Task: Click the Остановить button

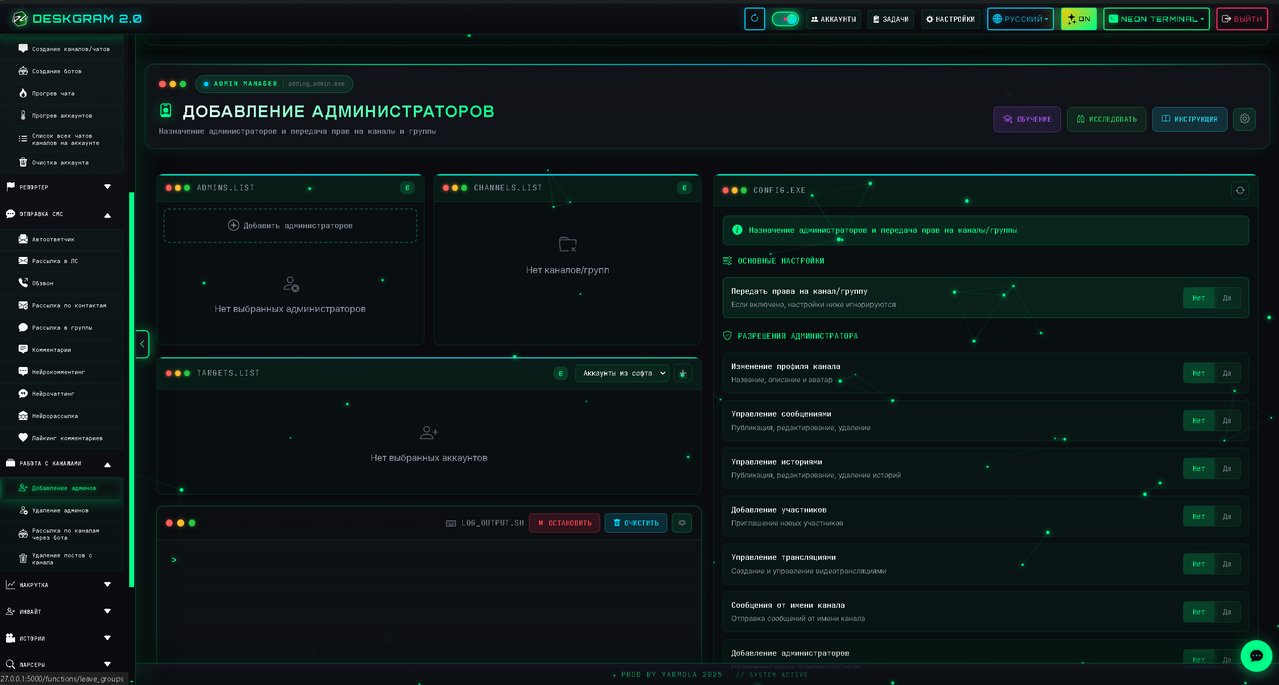Action: coord(564,523)
